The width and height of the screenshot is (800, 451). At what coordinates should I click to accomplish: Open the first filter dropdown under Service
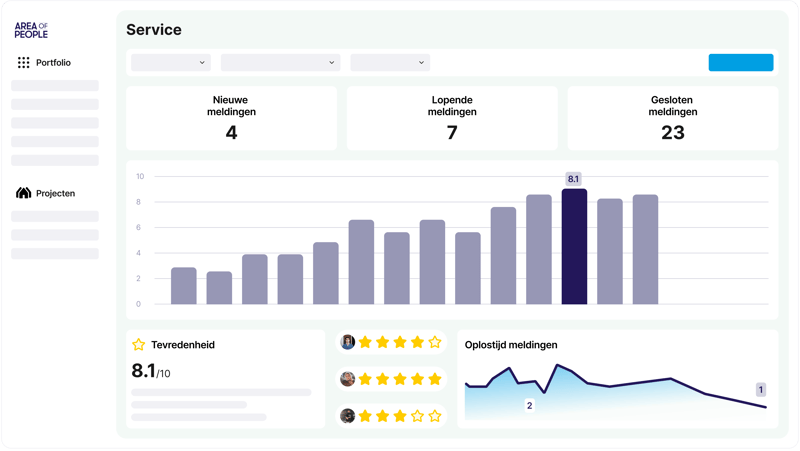(171, 63)
